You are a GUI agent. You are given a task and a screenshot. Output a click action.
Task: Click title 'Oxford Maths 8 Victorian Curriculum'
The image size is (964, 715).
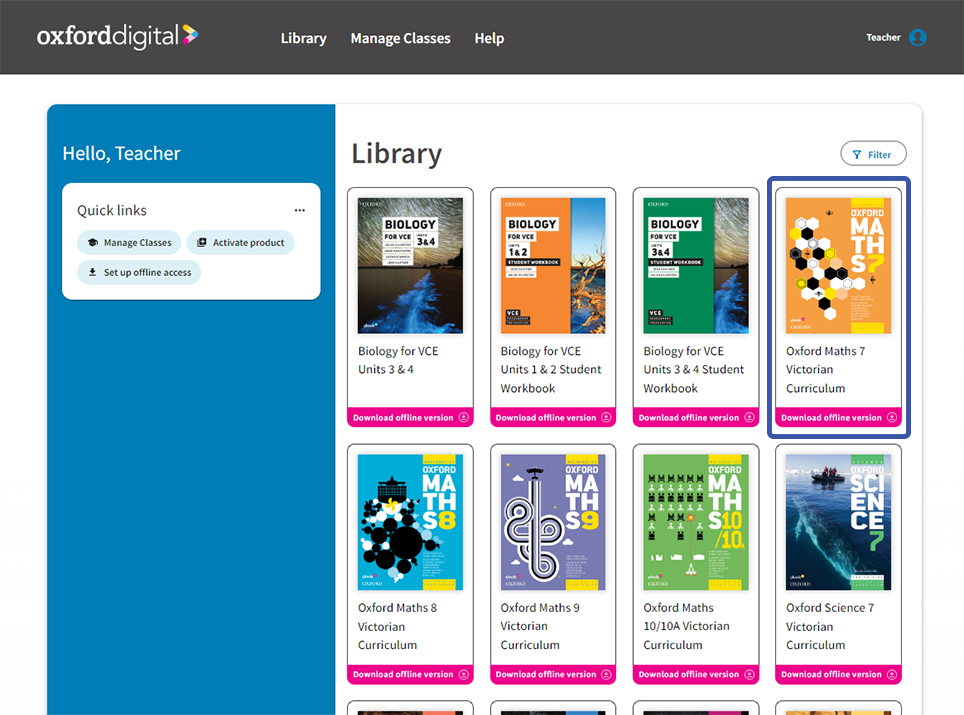point(397,626)
